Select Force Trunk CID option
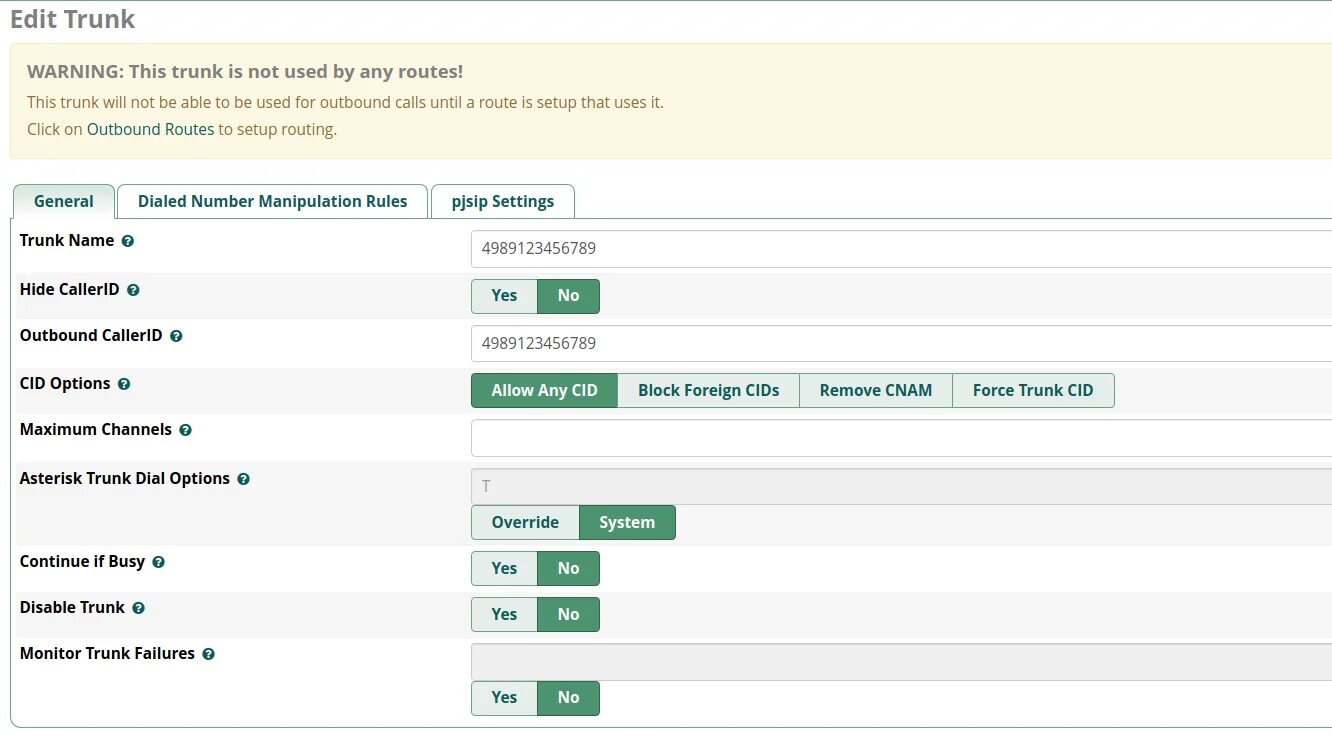Screen dimensions: 1332x748 coord(1032,391)
